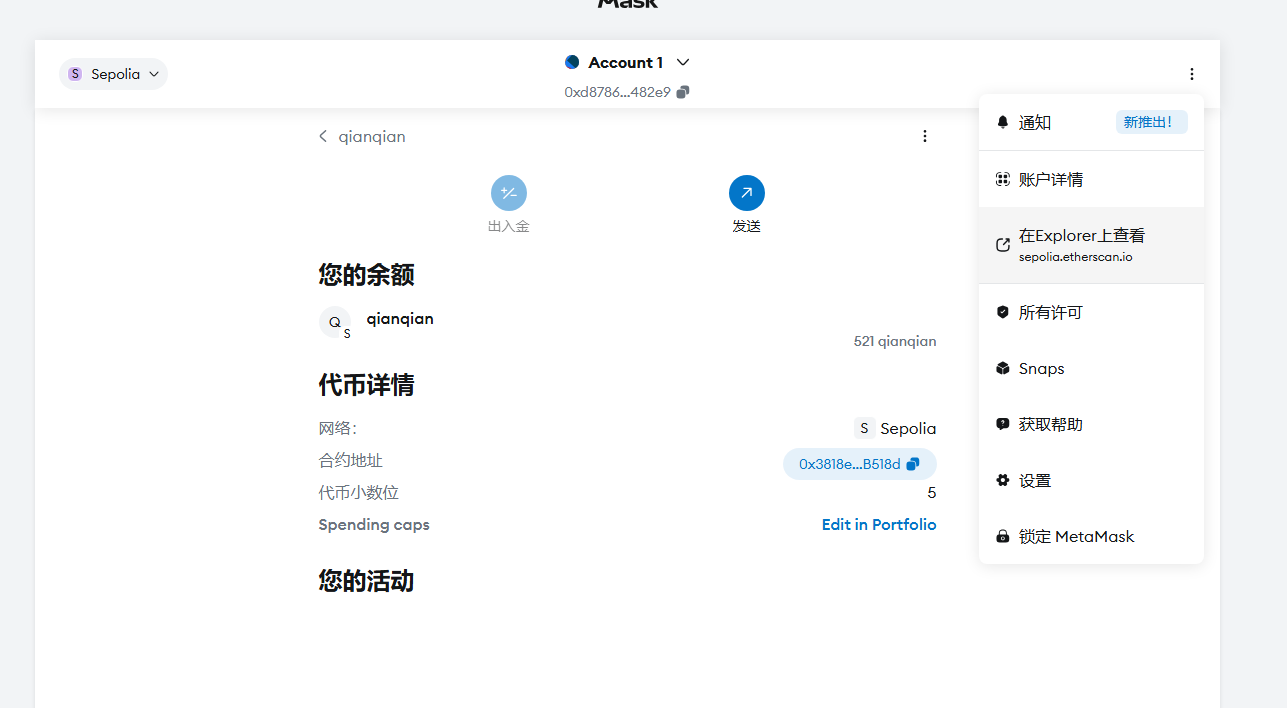1287x708 pixels.
Task: Click the 发送 send arrow button
Action: tap(746, 193)
